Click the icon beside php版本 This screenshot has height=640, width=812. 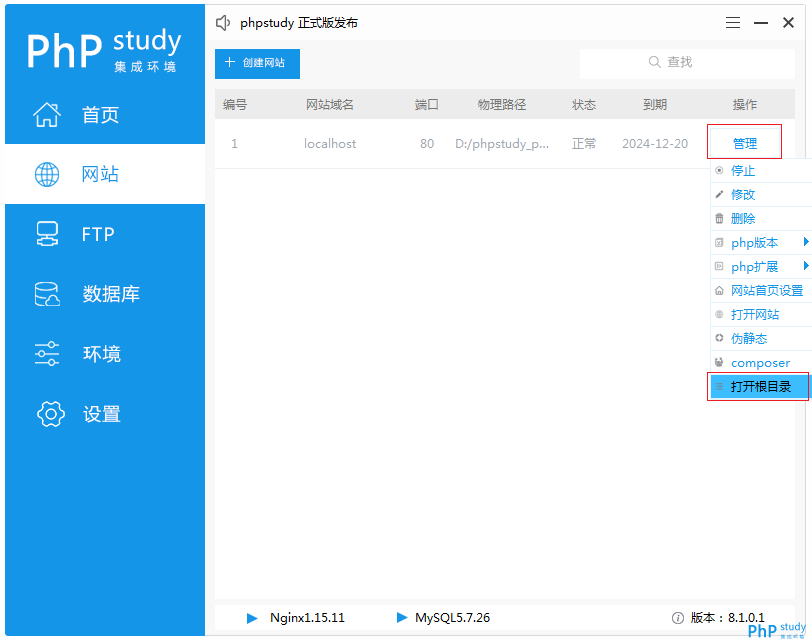point(719,242)
